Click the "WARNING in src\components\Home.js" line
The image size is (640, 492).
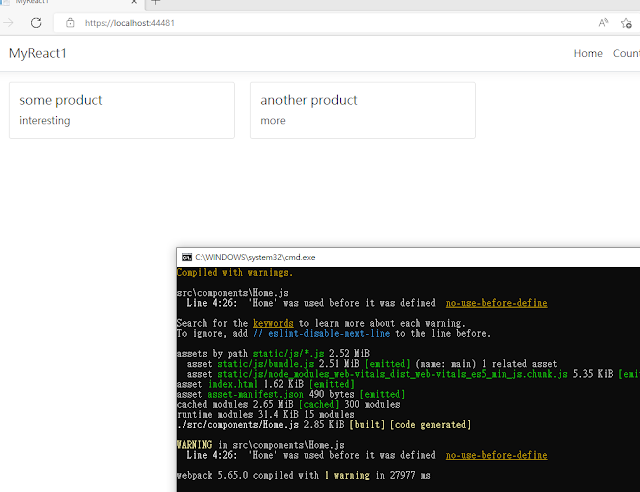(x=260, y=445)
